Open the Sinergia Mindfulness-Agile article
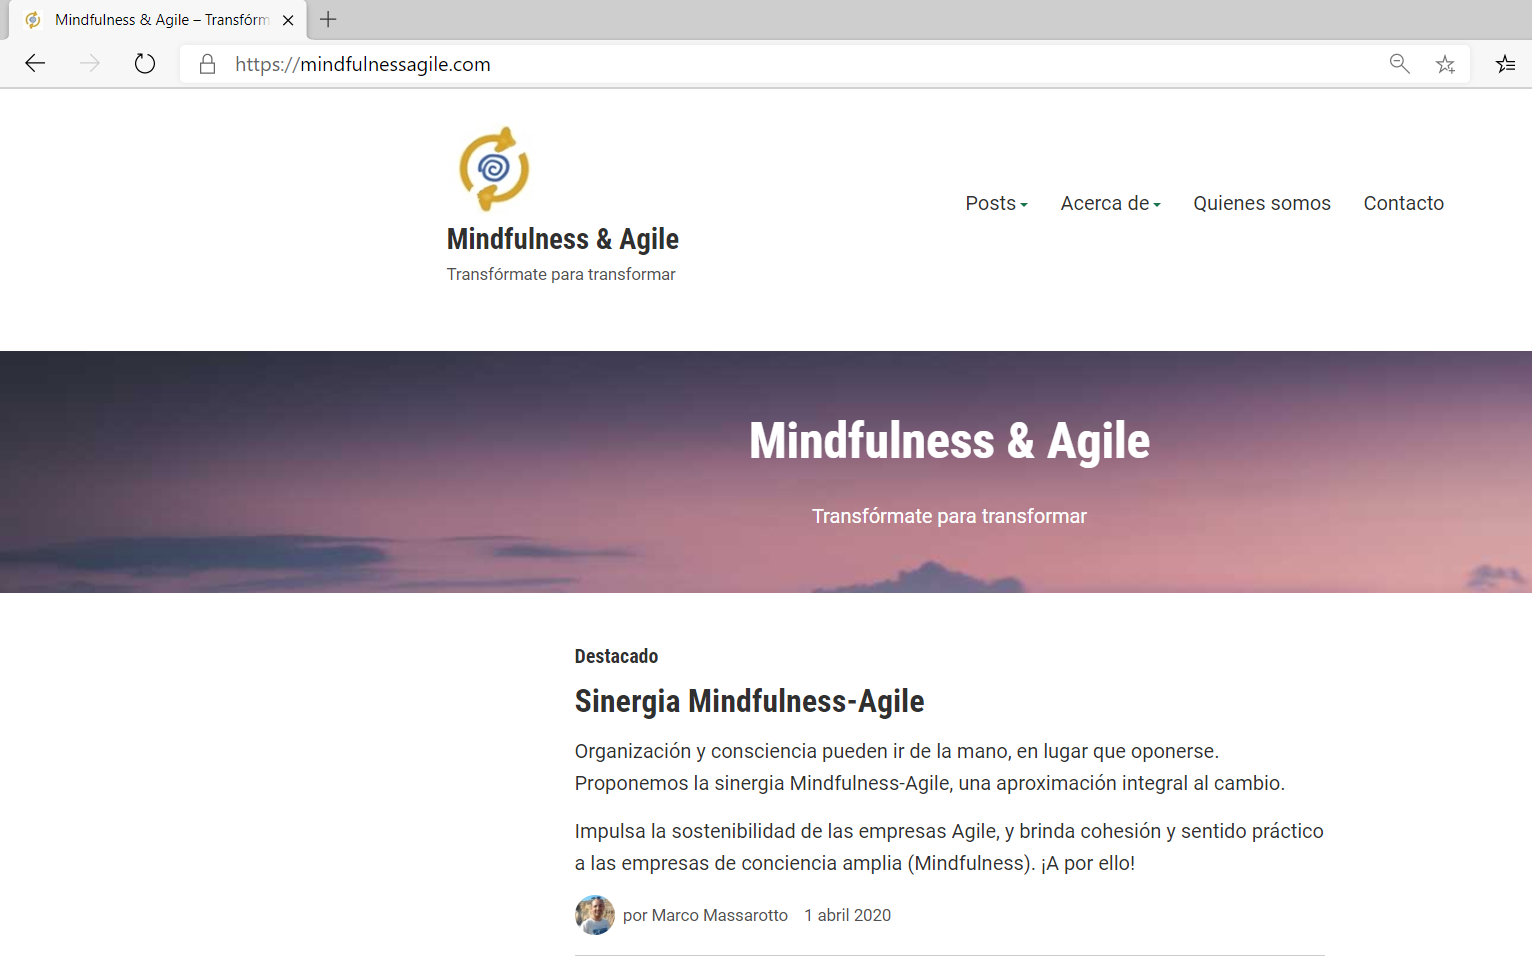 [749, 701]
